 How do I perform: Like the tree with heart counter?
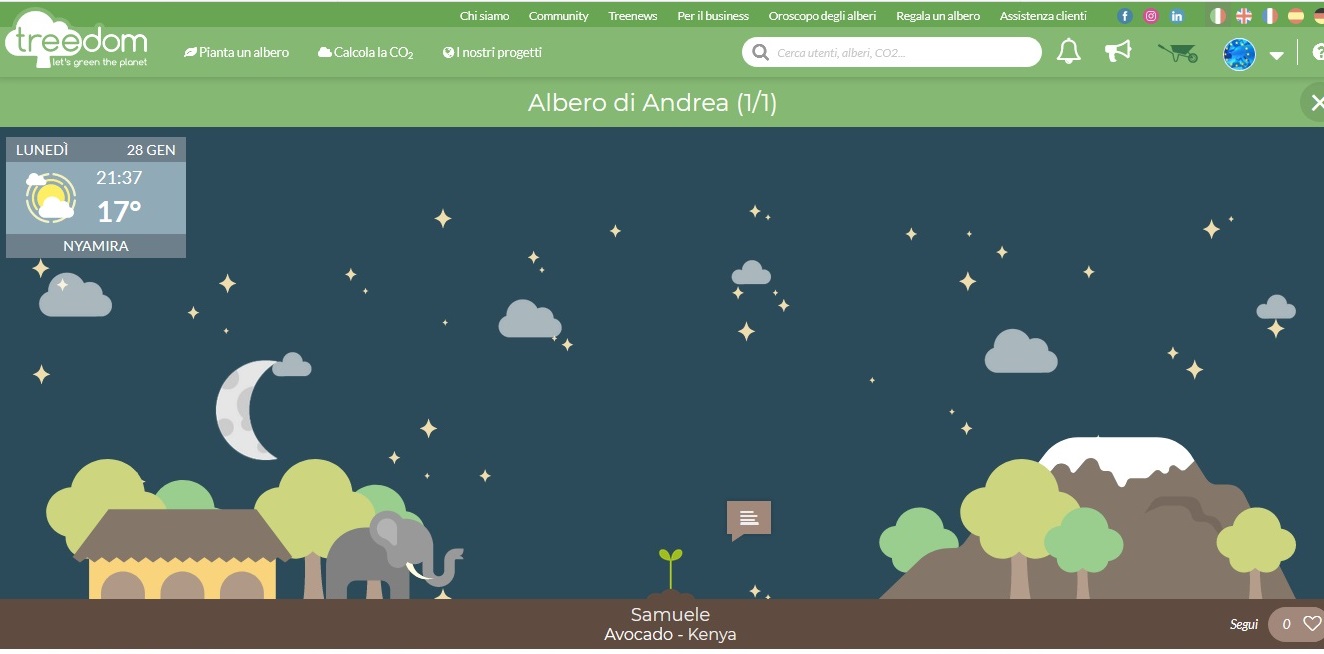(1297, 624)
